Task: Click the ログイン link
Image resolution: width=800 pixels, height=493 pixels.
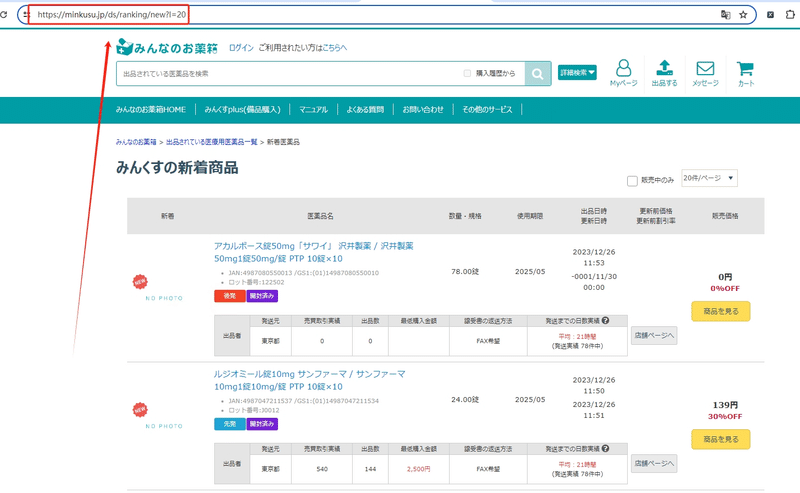Action: click(241, 47)
